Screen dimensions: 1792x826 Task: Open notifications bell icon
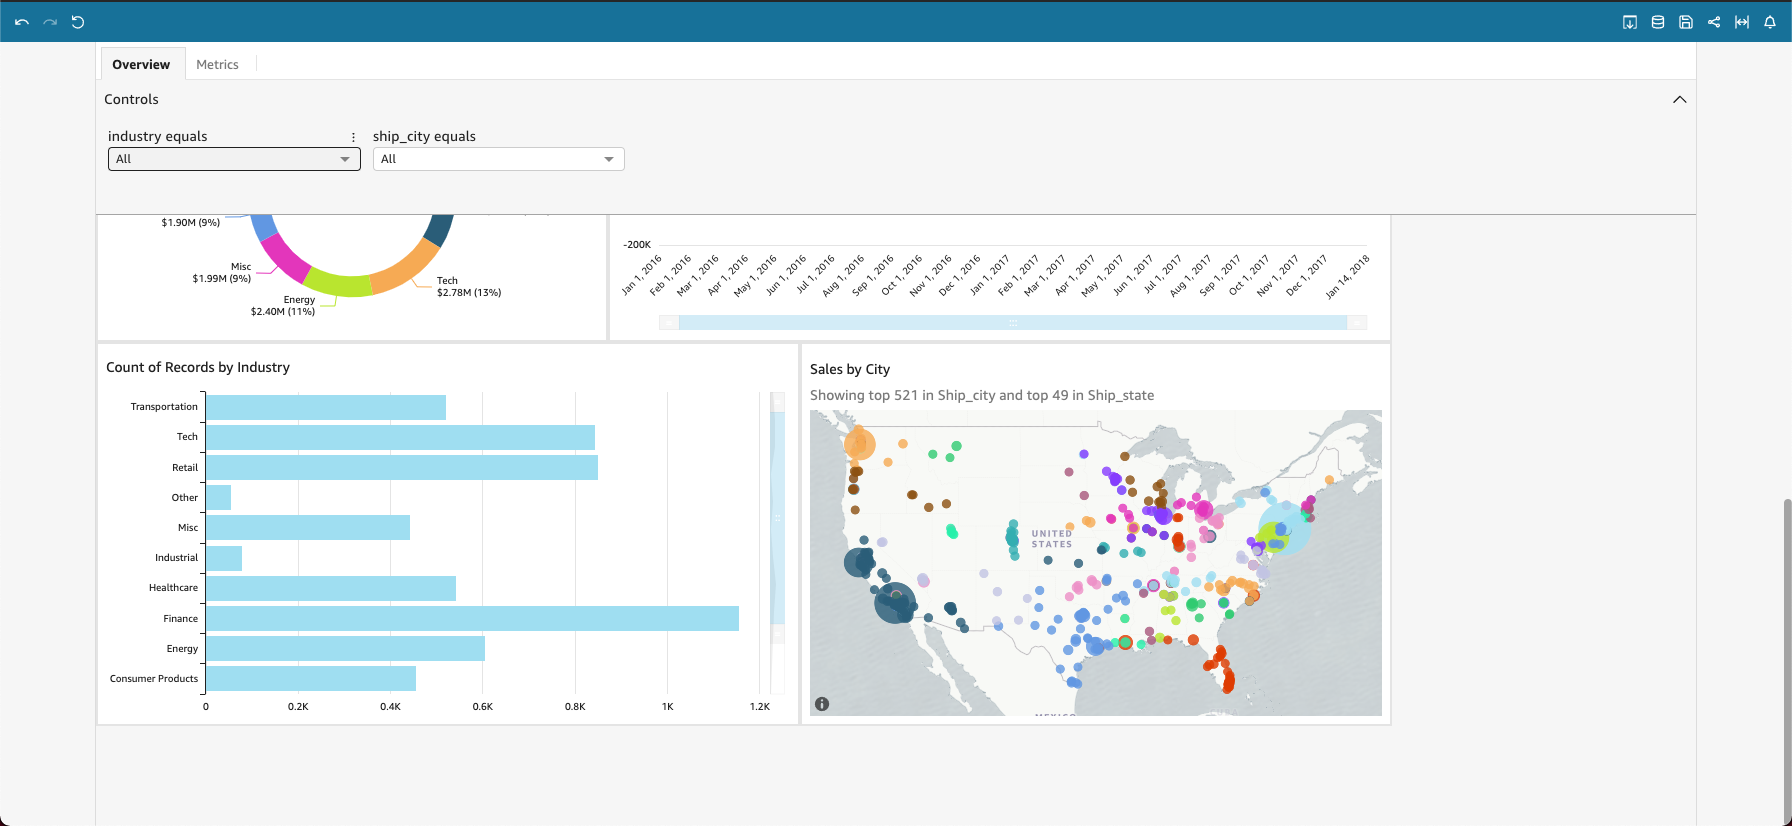[x=1770, y=22]
